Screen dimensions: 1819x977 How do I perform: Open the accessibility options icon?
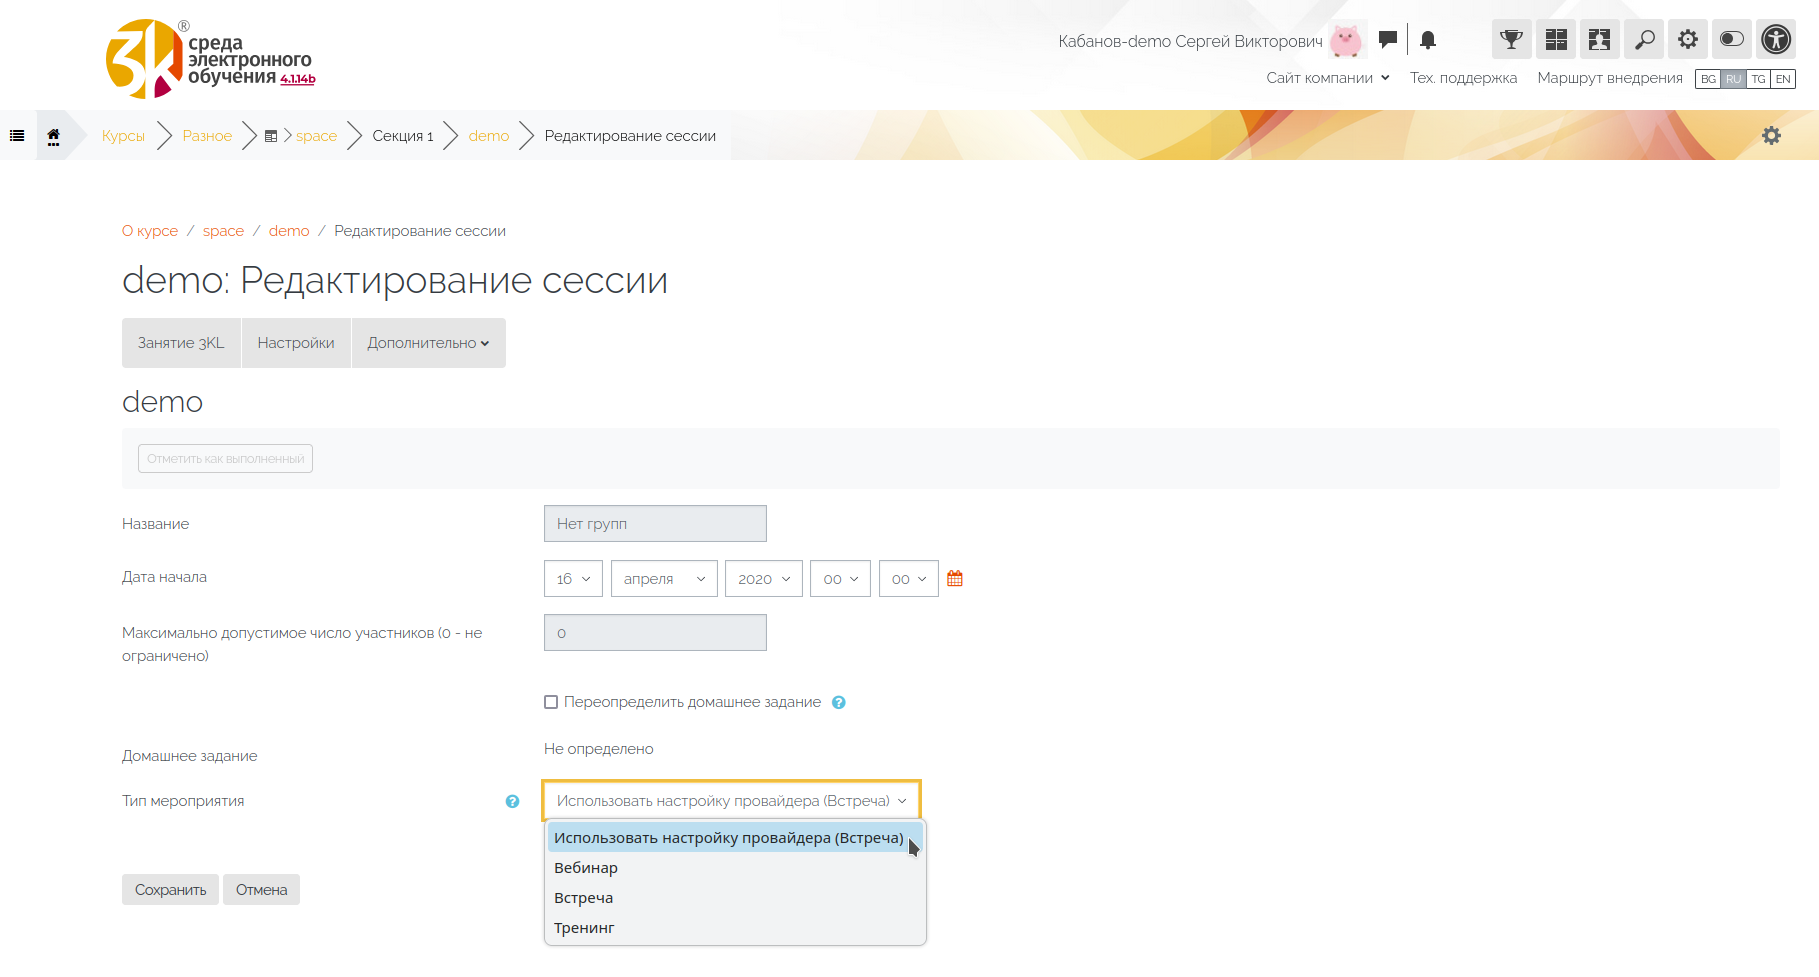[x=1776, y=40]
